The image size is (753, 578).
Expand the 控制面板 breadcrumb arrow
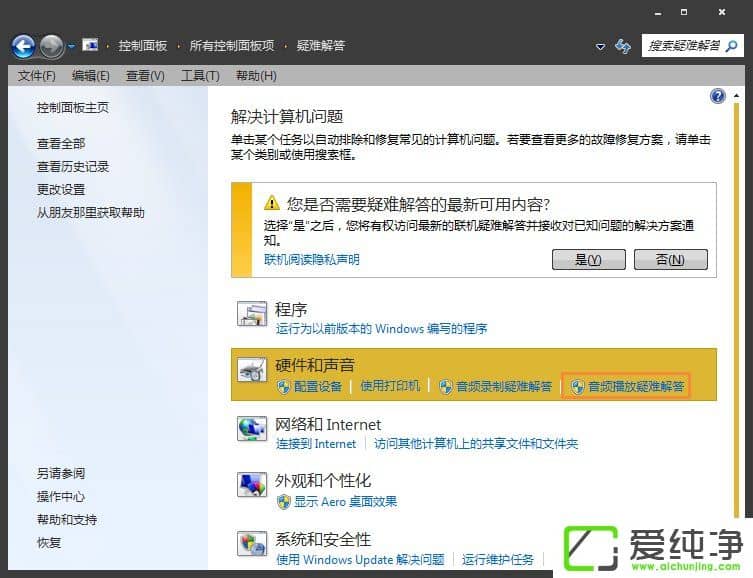[181, 46]
